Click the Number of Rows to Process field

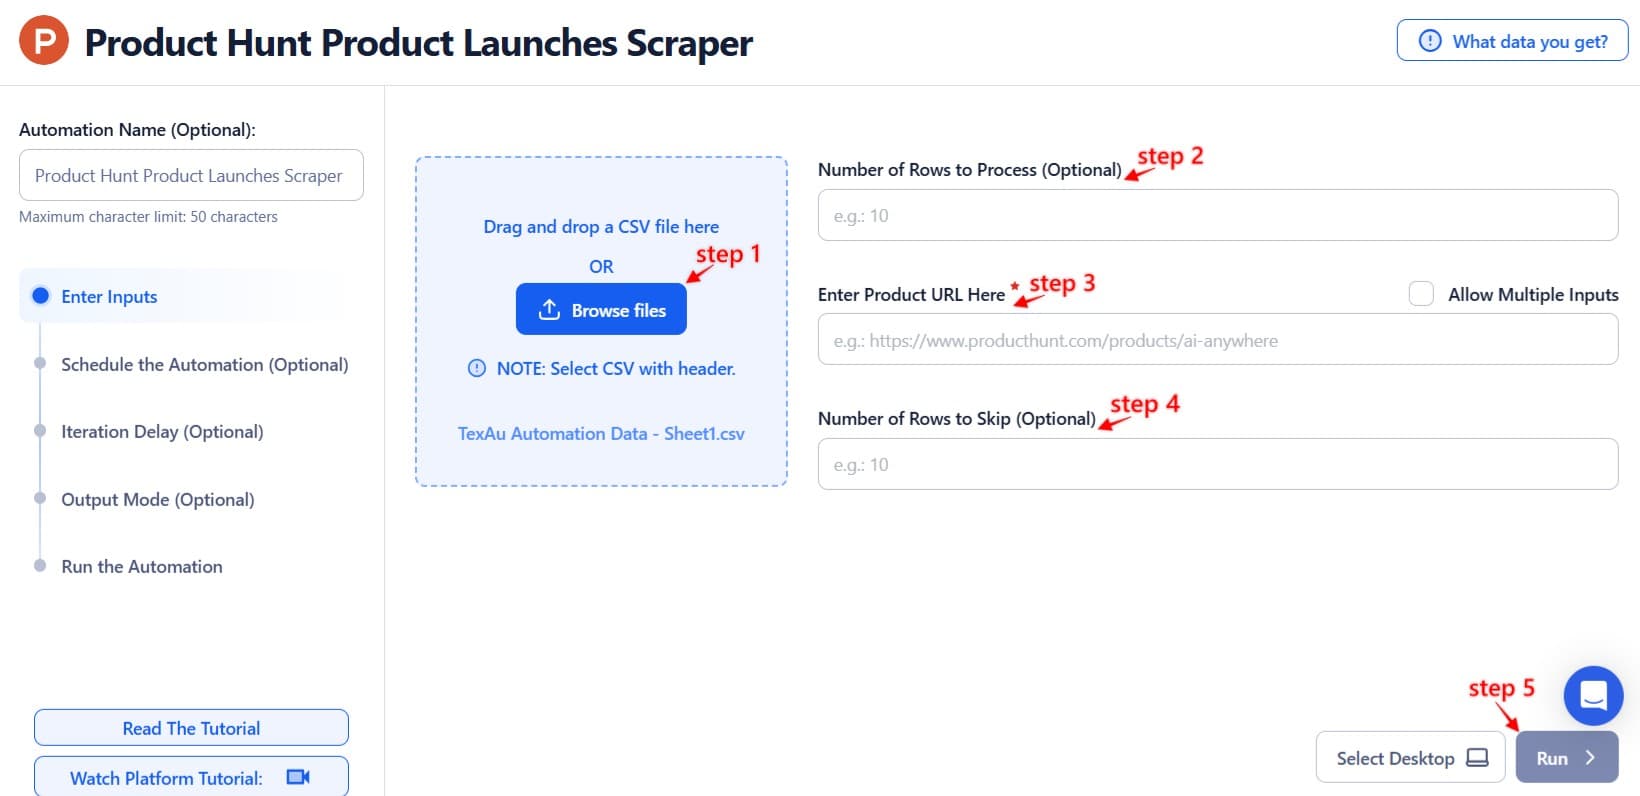pyautogui.click(x=1217, y=215)
